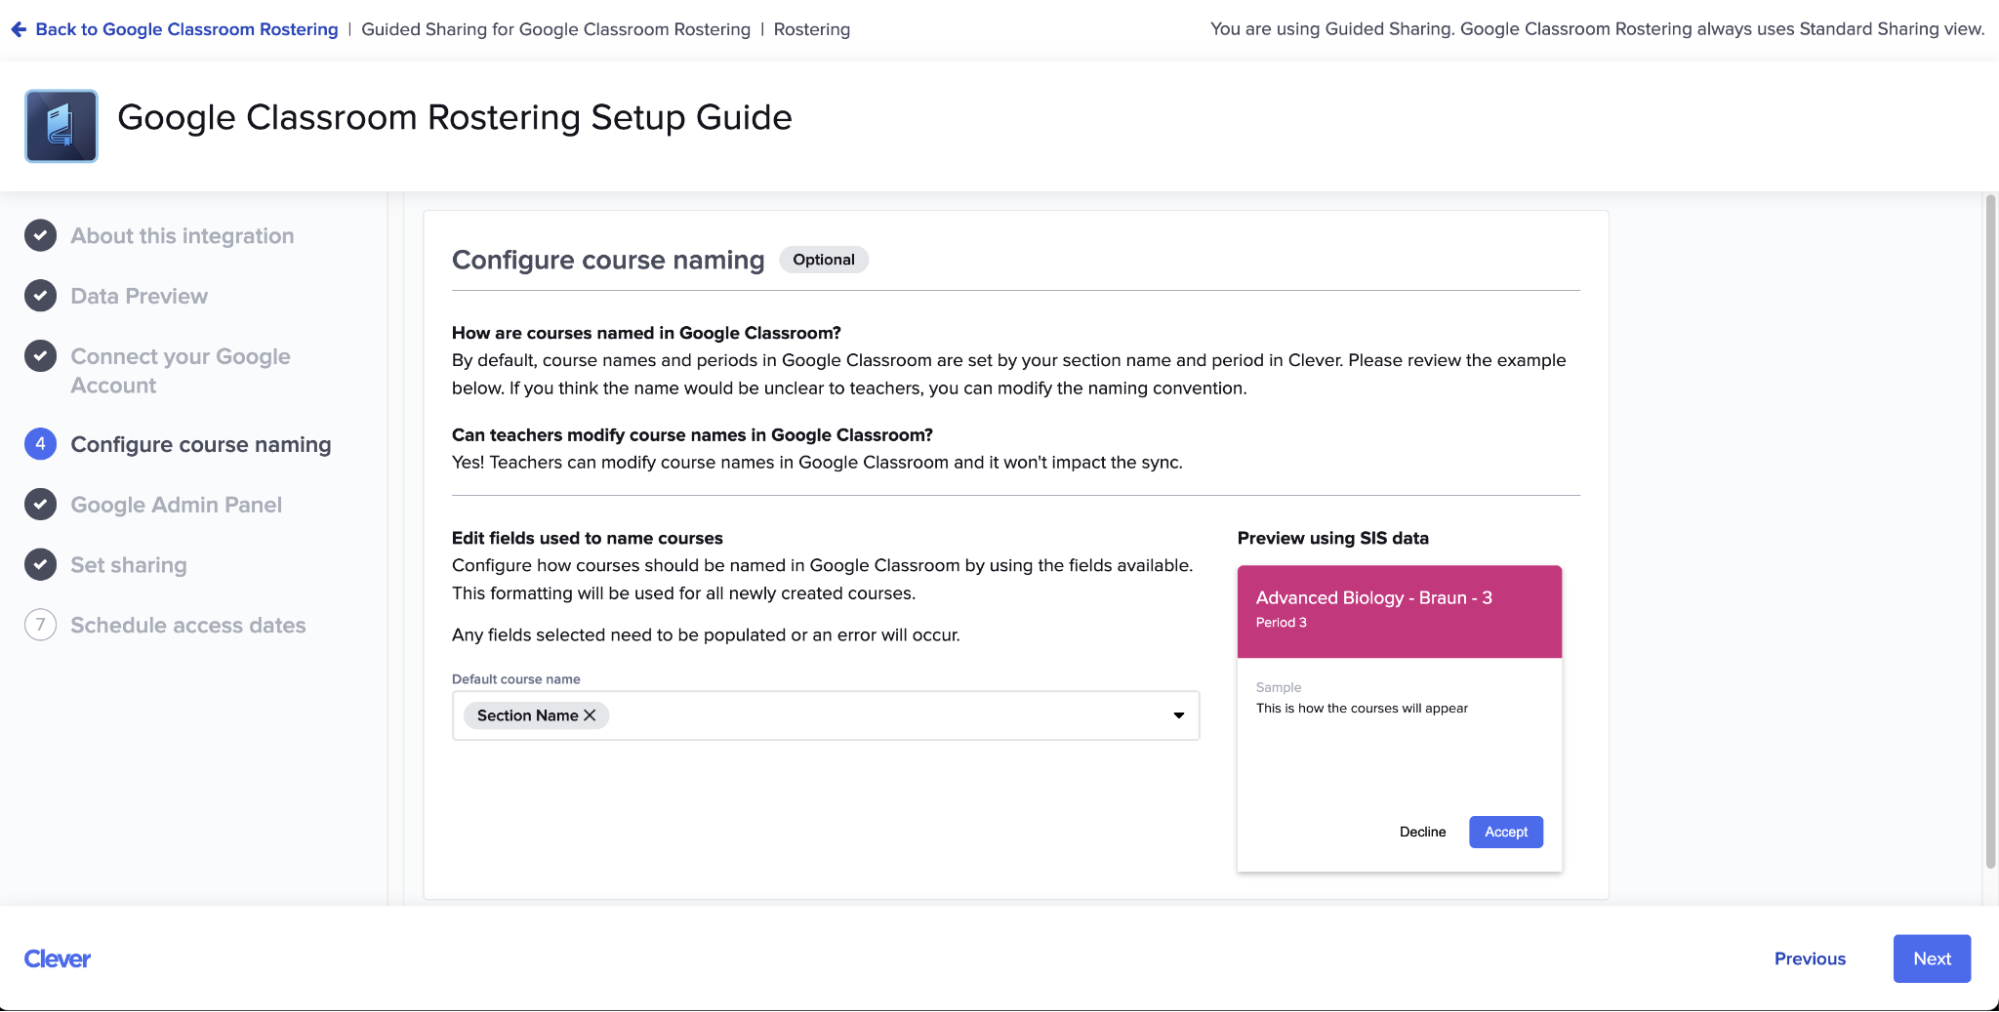The width and height of the screenshot is (1999, 1012).
Task: Click the circled 7 beside Schedule access dates
Action: tap(39, 625)
